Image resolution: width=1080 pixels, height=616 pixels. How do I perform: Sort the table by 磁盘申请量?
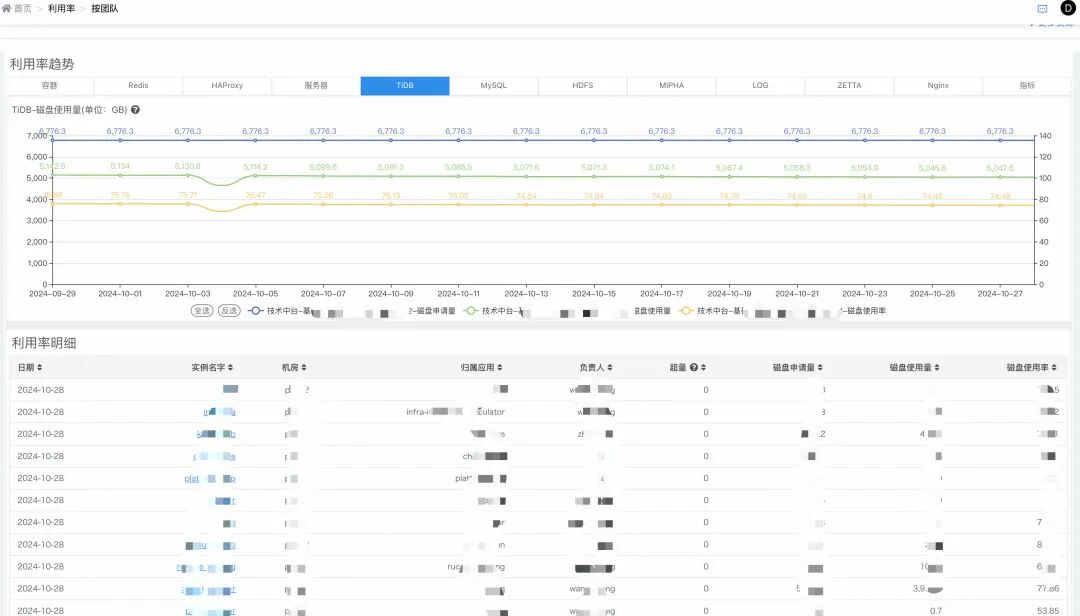pyautogui.click(x=820, y=367)
